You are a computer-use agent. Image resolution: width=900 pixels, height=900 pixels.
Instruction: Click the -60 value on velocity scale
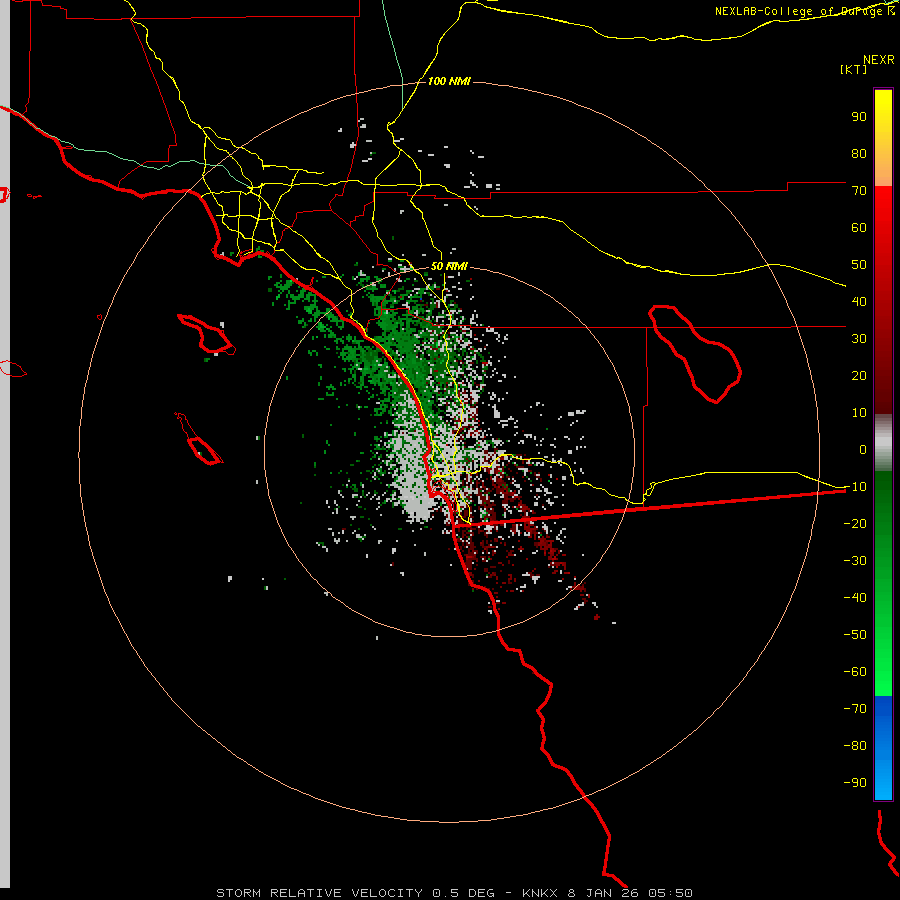[855, 672]
